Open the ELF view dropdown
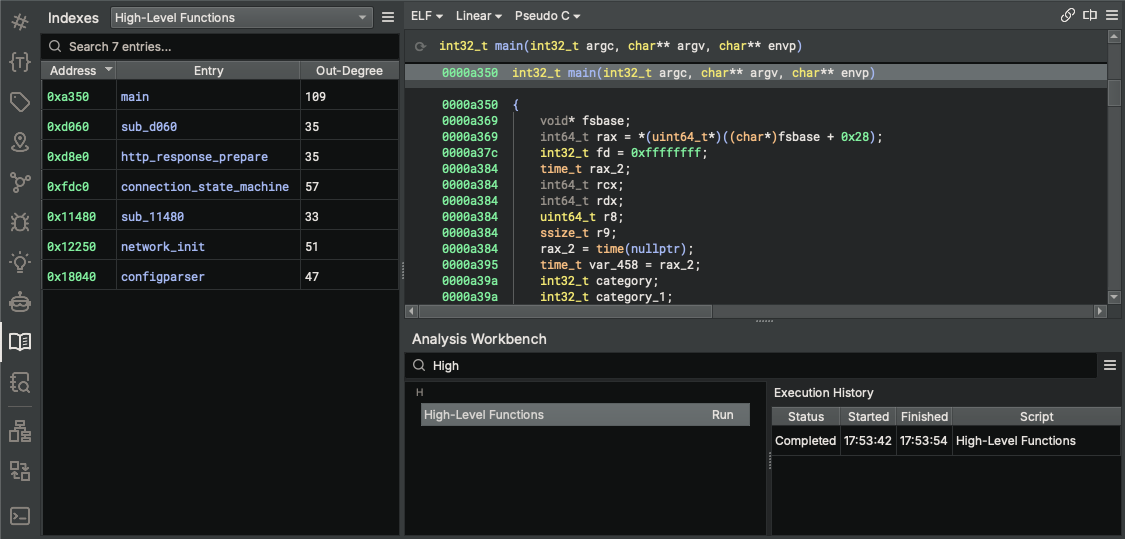The height and width of the screenshot is (539, 1125). pyautogui.click(x=427, y=16)
